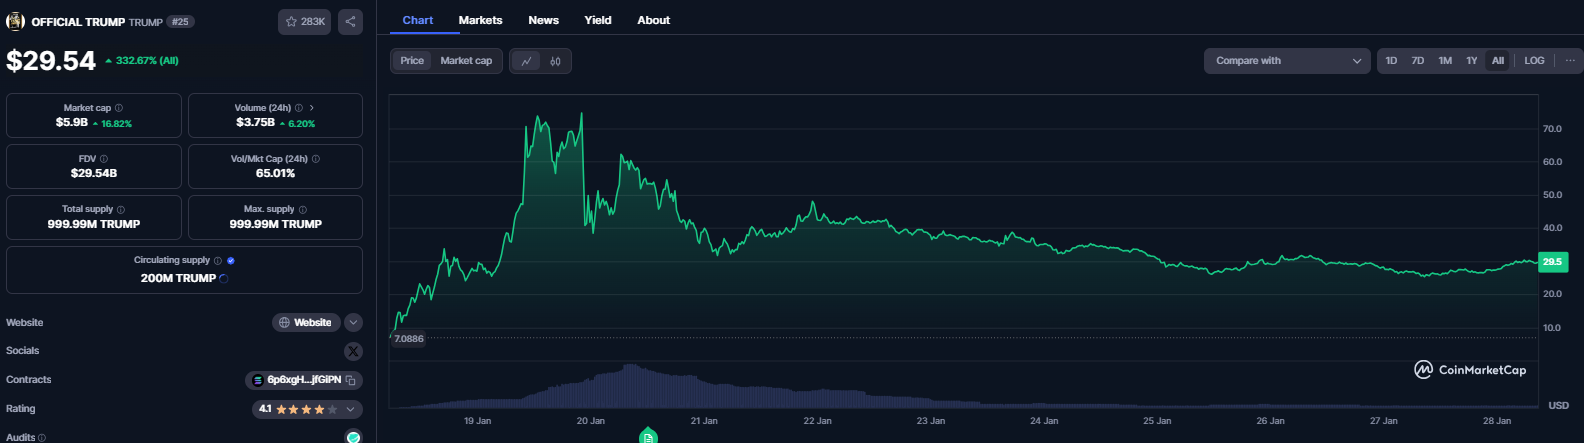This screenshot has height=443, width=1584.
Task: Switch to the Markets tab
Action: 480,20
